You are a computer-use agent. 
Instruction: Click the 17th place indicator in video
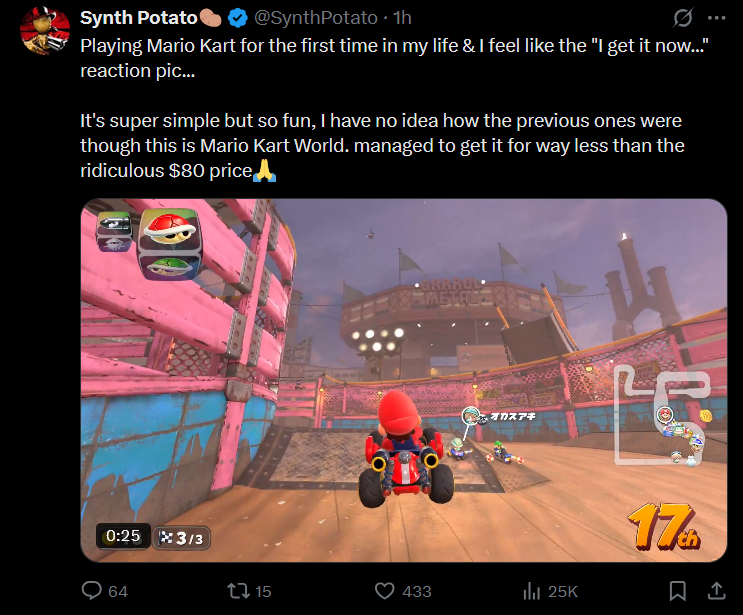coord(664,526)
